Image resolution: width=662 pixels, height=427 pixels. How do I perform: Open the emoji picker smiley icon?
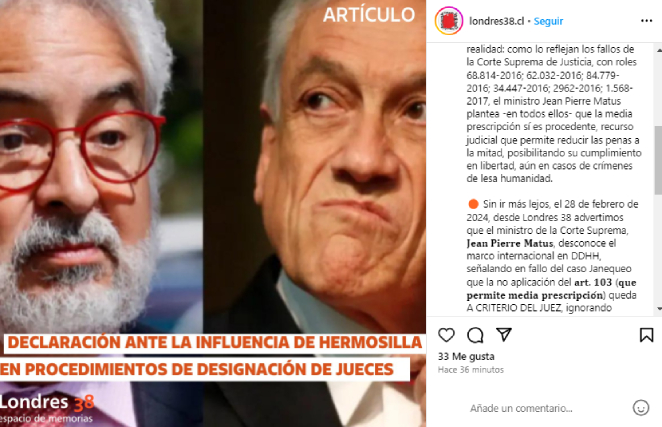[640, 408]
